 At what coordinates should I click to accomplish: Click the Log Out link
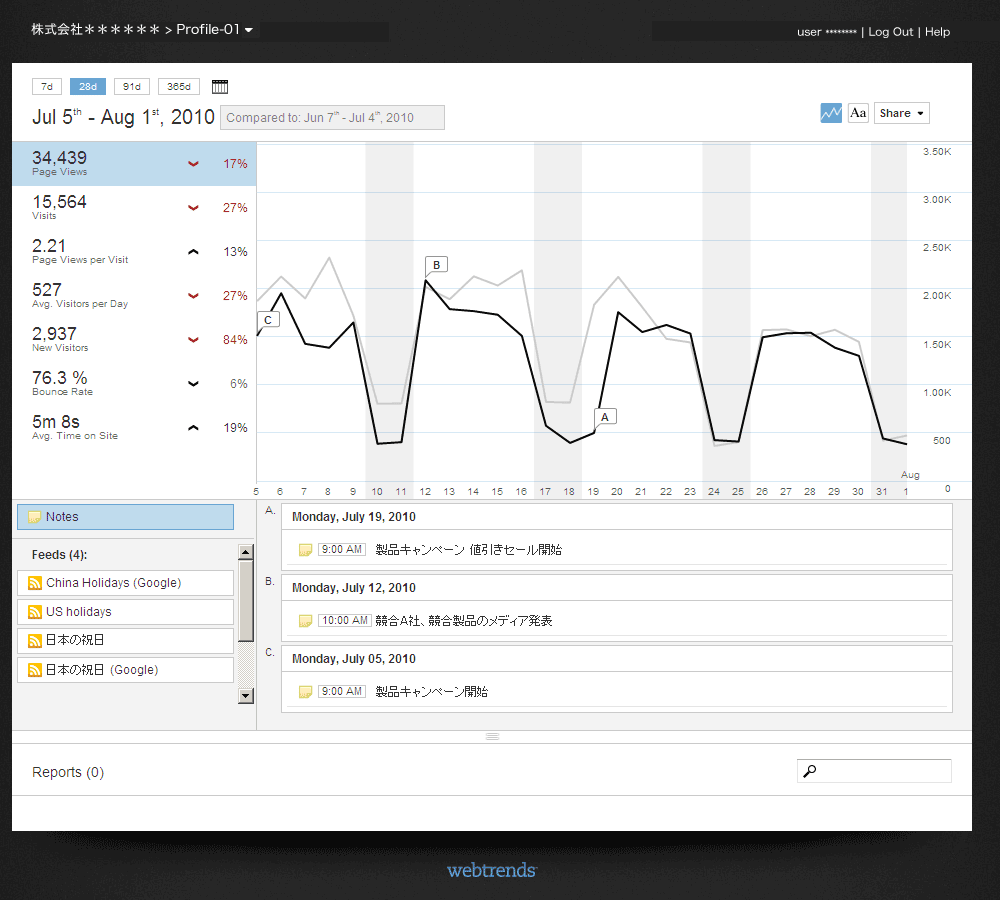coord(890,32)
